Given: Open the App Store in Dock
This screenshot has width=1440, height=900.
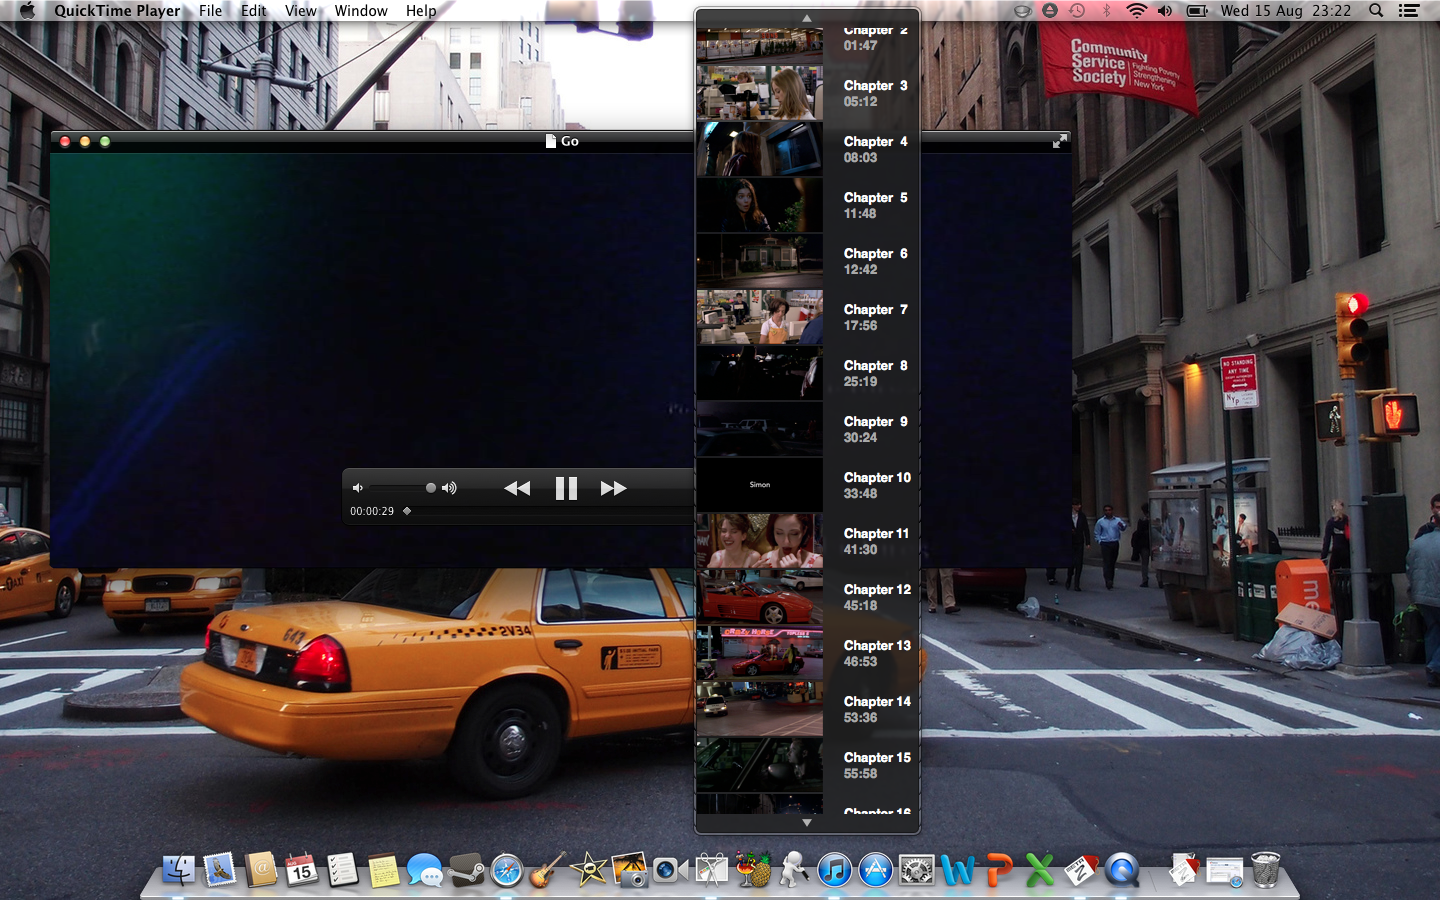Looking at the screenshot, I should point(876,870).
